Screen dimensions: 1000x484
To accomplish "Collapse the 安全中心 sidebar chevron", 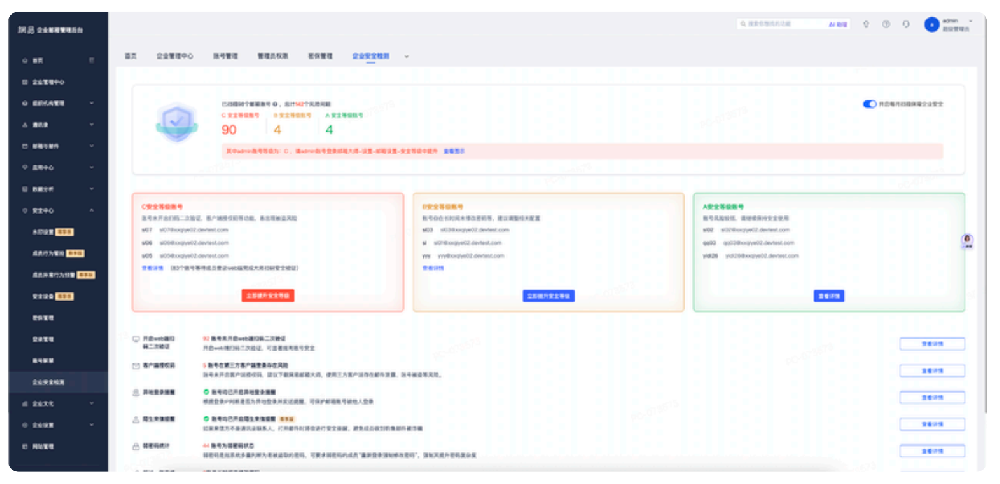I will pos(92,210).
